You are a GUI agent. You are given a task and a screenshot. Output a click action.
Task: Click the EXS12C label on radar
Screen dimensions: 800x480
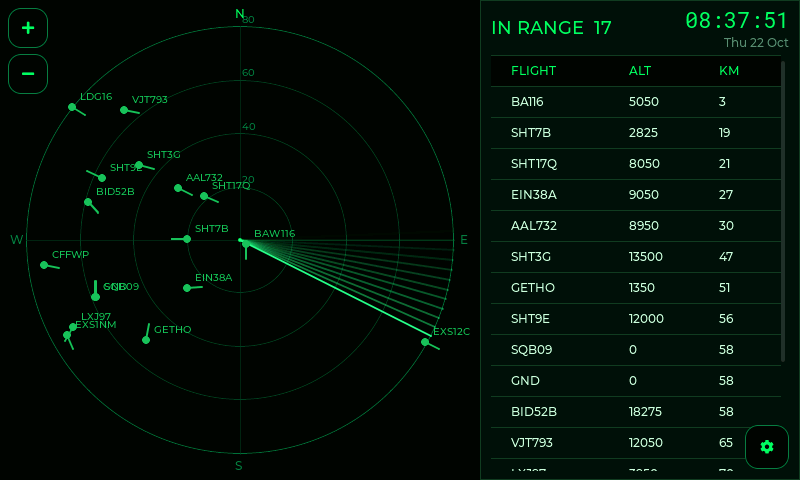point(451,332)
